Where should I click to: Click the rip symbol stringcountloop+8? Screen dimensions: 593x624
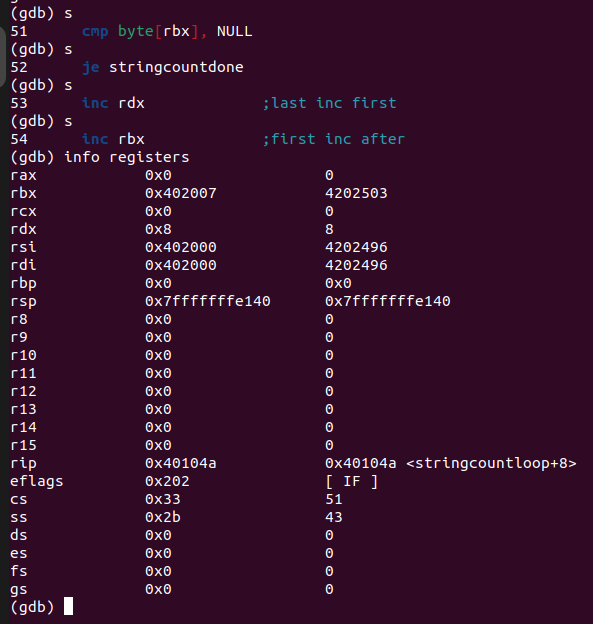(x=491, y=463)
